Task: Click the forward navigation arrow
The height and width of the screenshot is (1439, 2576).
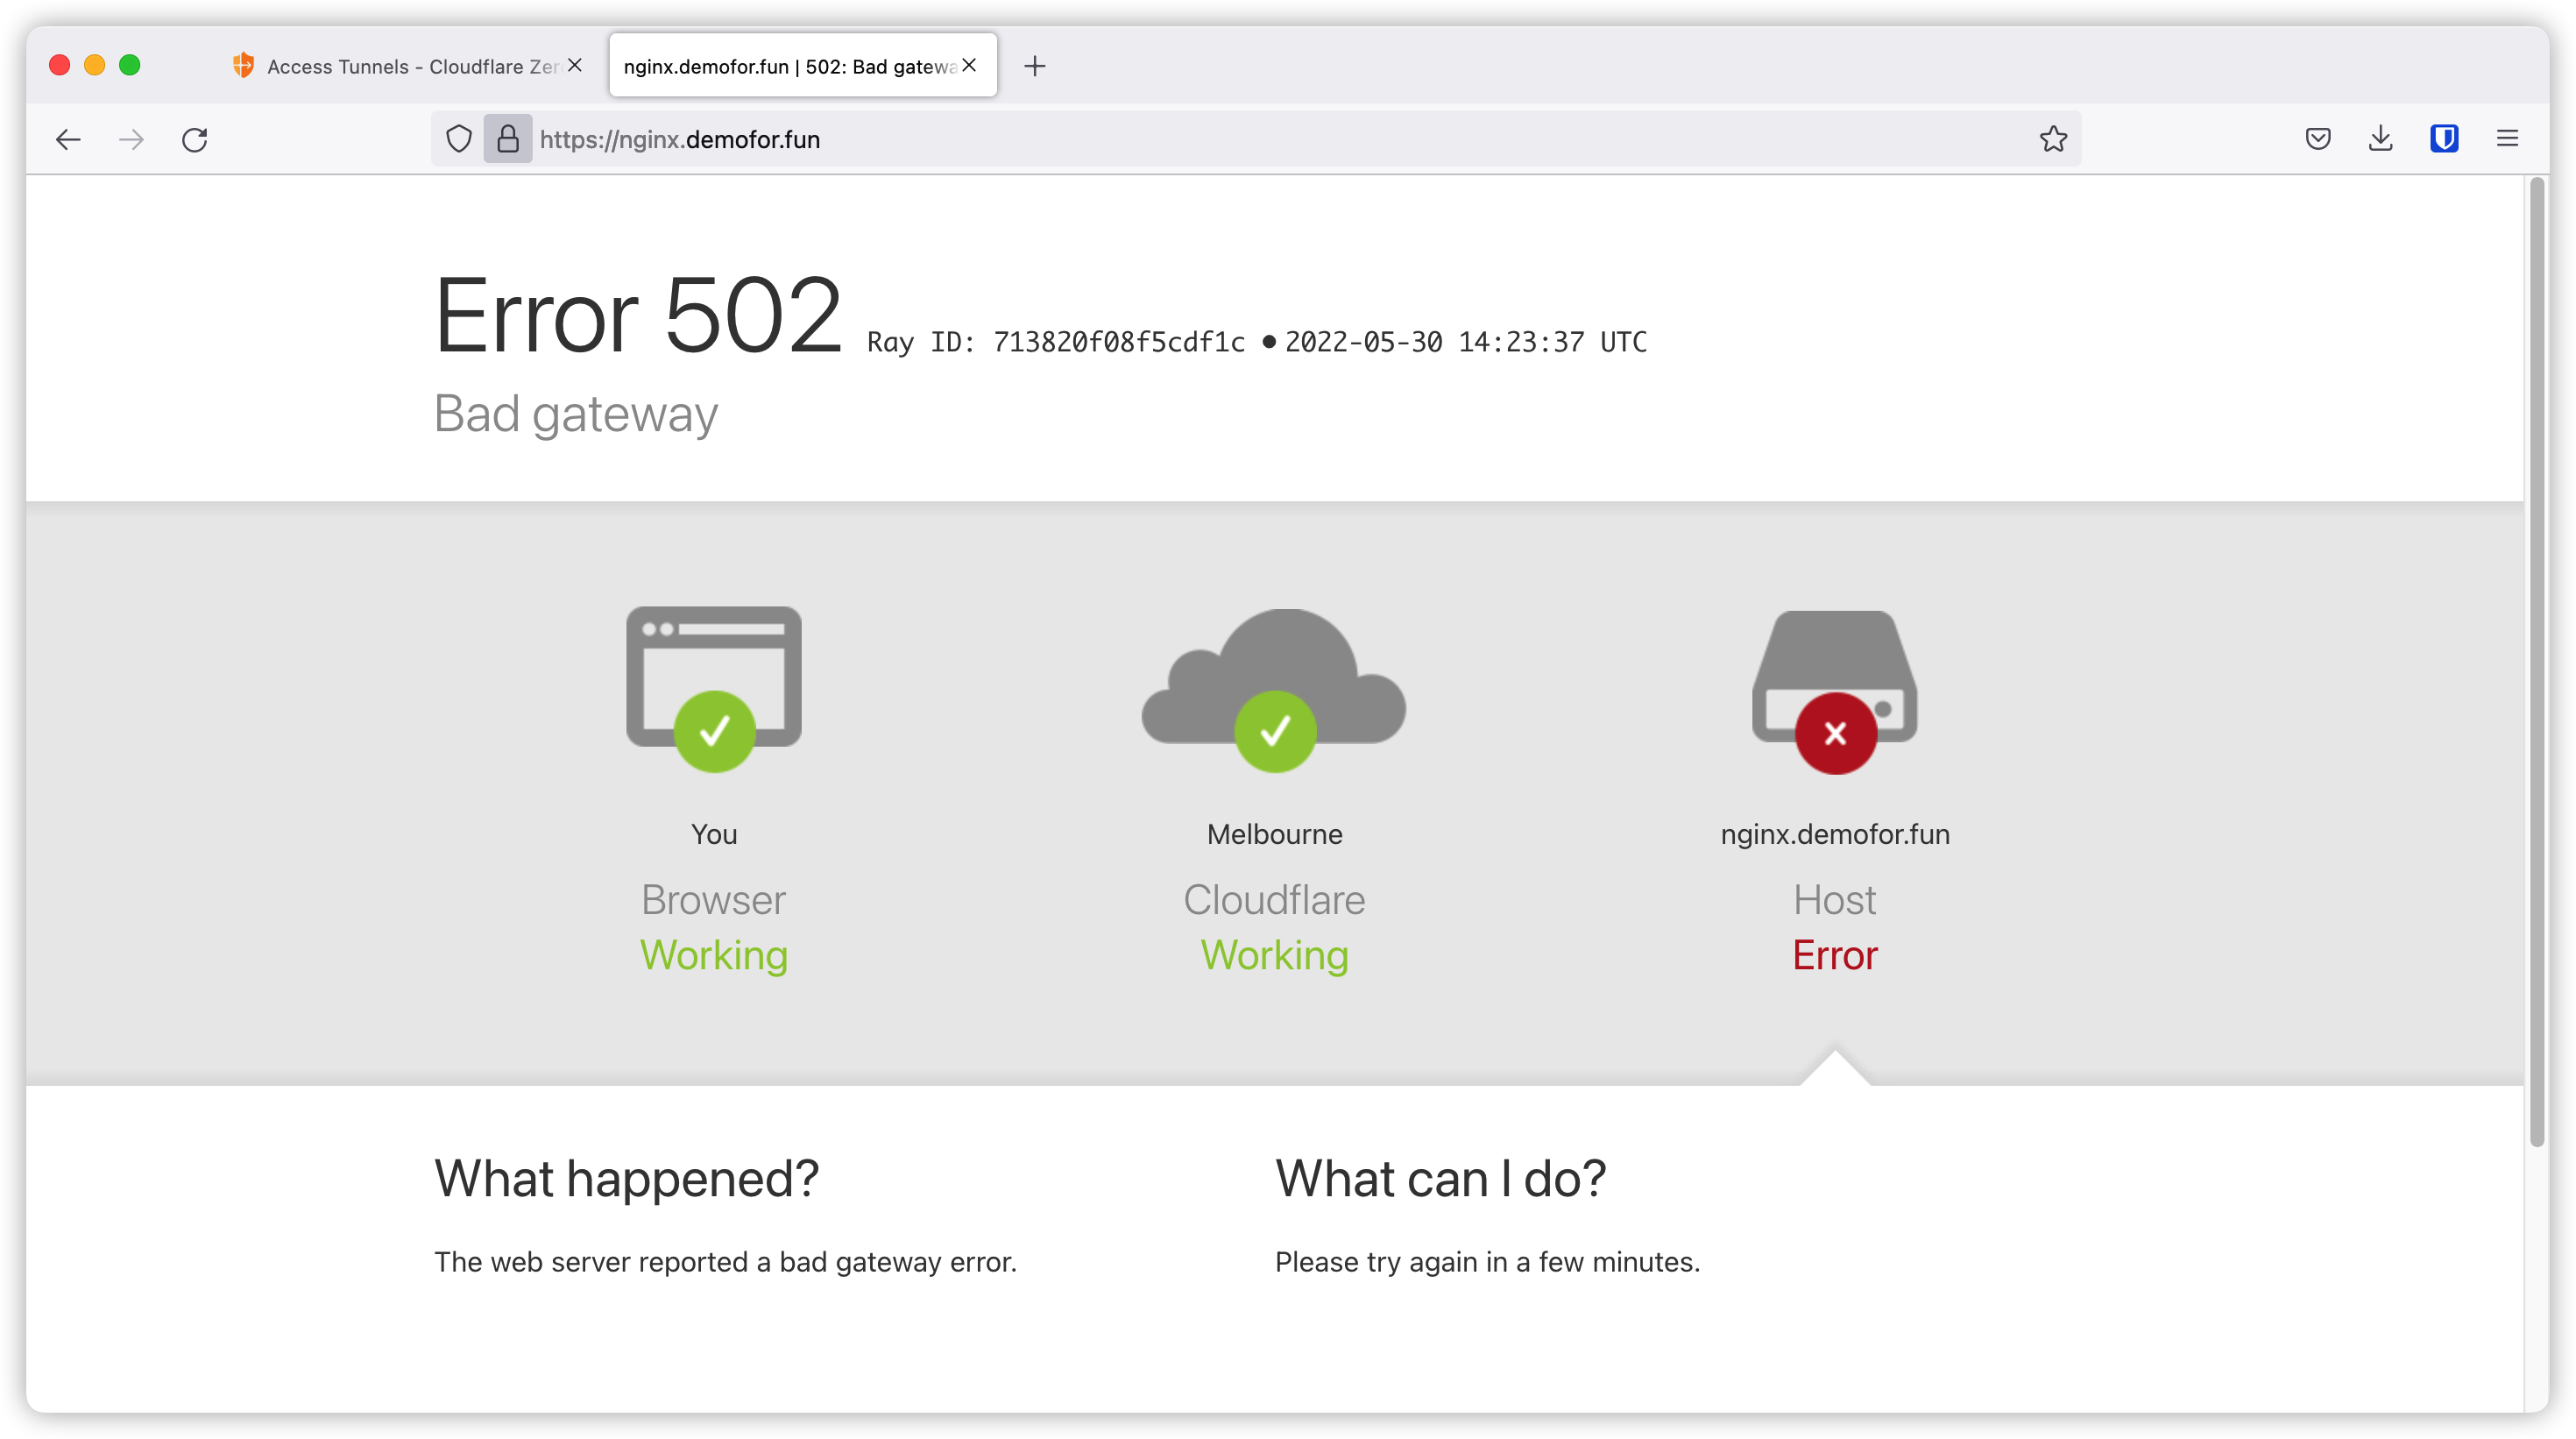Action: coord(131,139)
